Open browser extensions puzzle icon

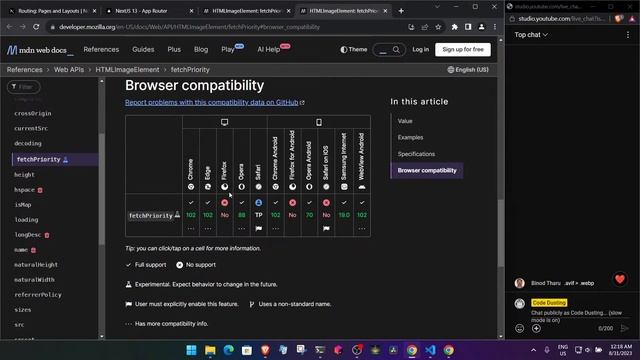454,27
